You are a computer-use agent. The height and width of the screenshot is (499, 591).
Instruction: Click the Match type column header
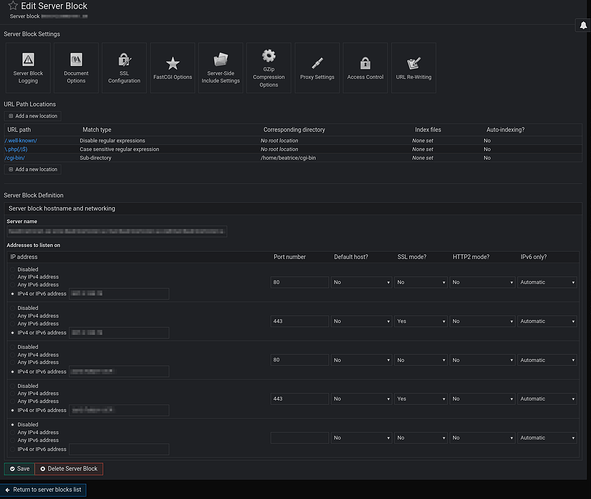pos(97,130)
